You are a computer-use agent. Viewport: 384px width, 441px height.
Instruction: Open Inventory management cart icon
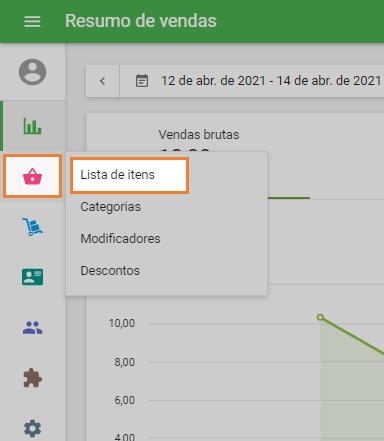(x=32, y=227)
